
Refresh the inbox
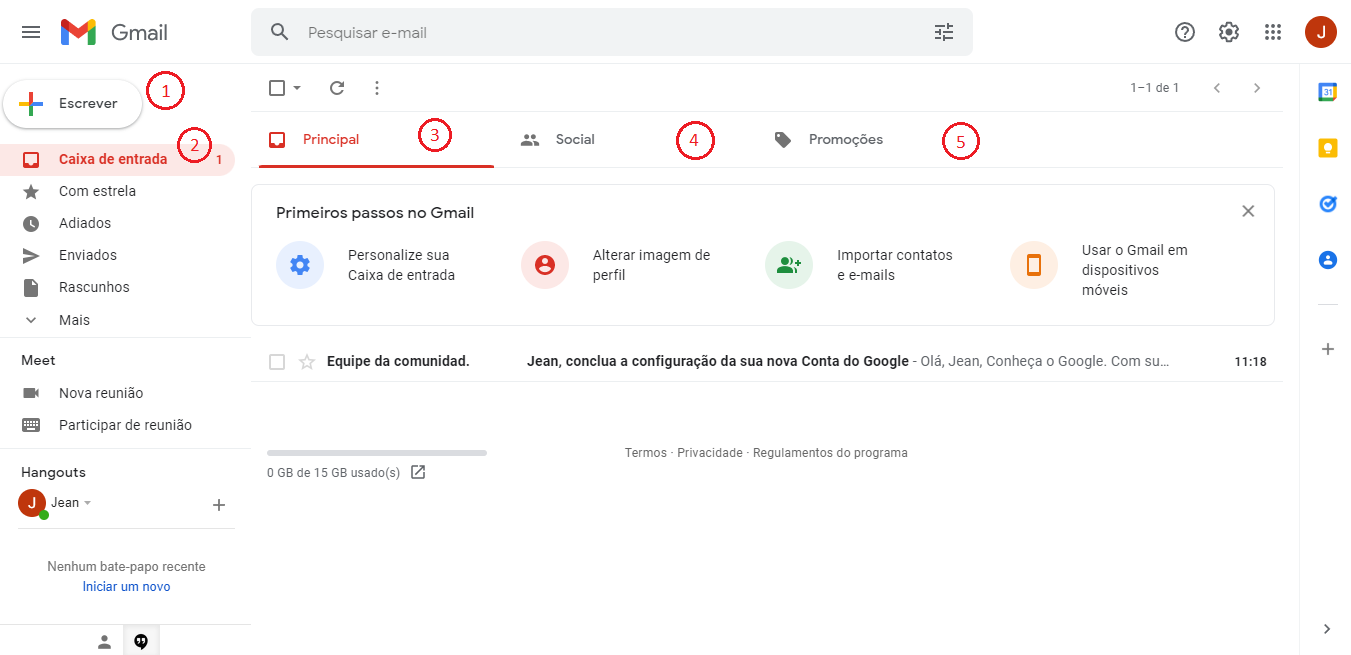[x=337, y=88]
